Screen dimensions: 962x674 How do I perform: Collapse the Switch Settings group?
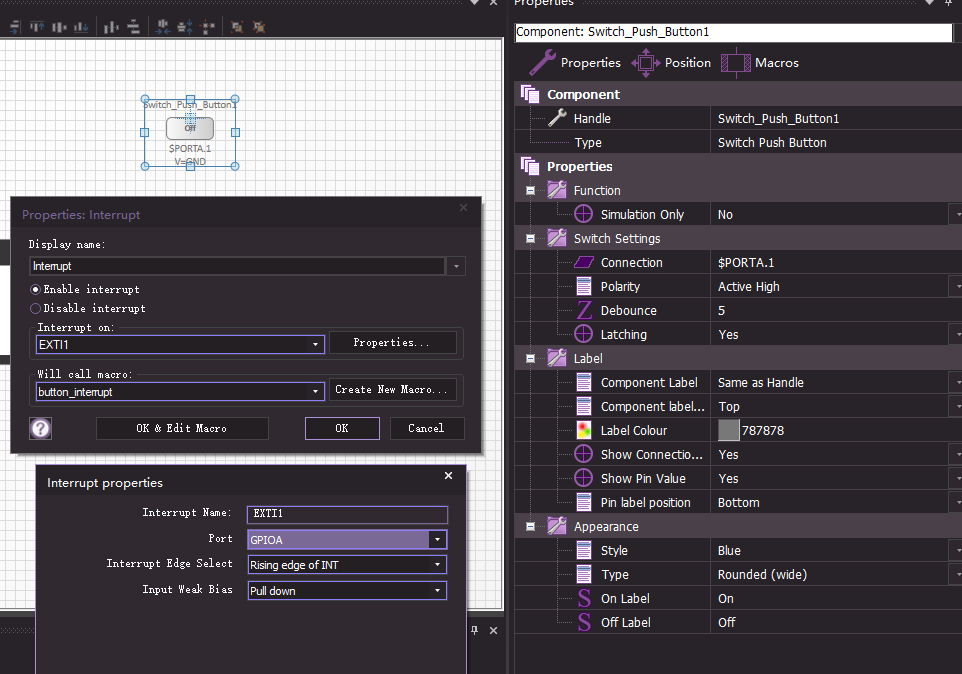pos(531,239)
